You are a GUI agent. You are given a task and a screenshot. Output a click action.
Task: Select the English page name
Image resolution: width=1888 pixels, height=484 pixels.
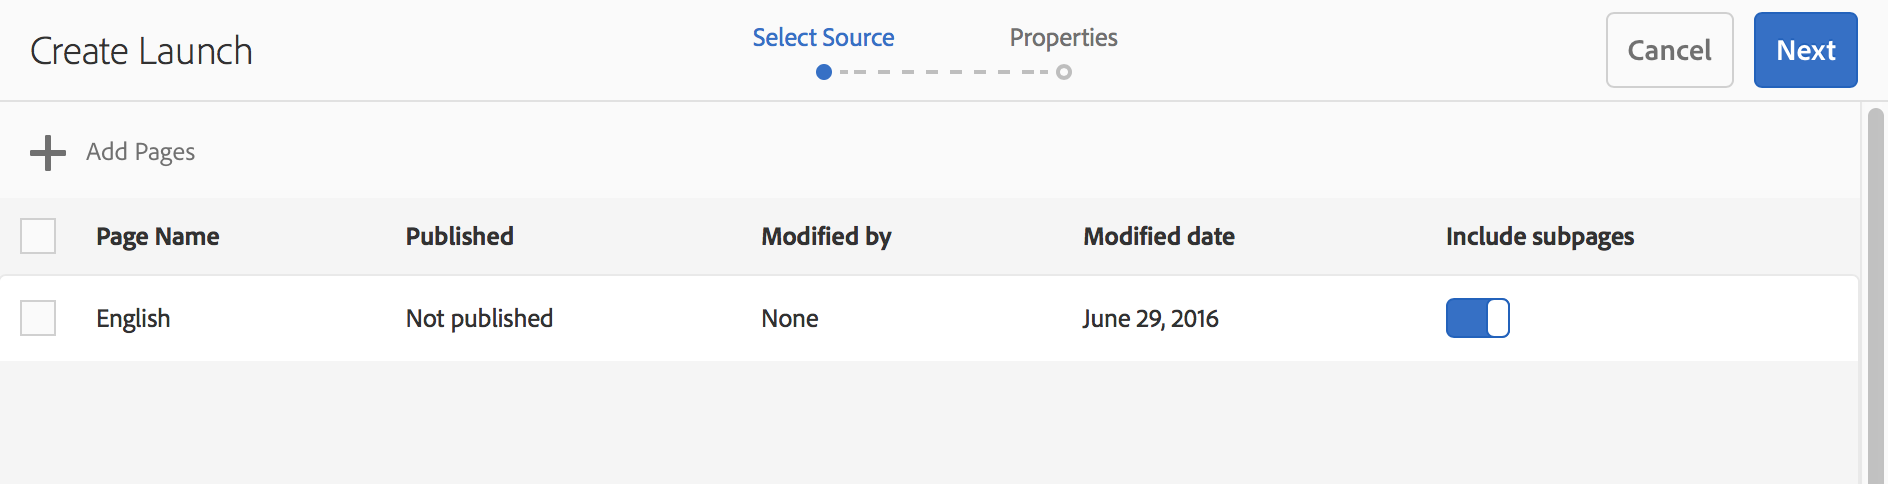click(x=133, y=319)
